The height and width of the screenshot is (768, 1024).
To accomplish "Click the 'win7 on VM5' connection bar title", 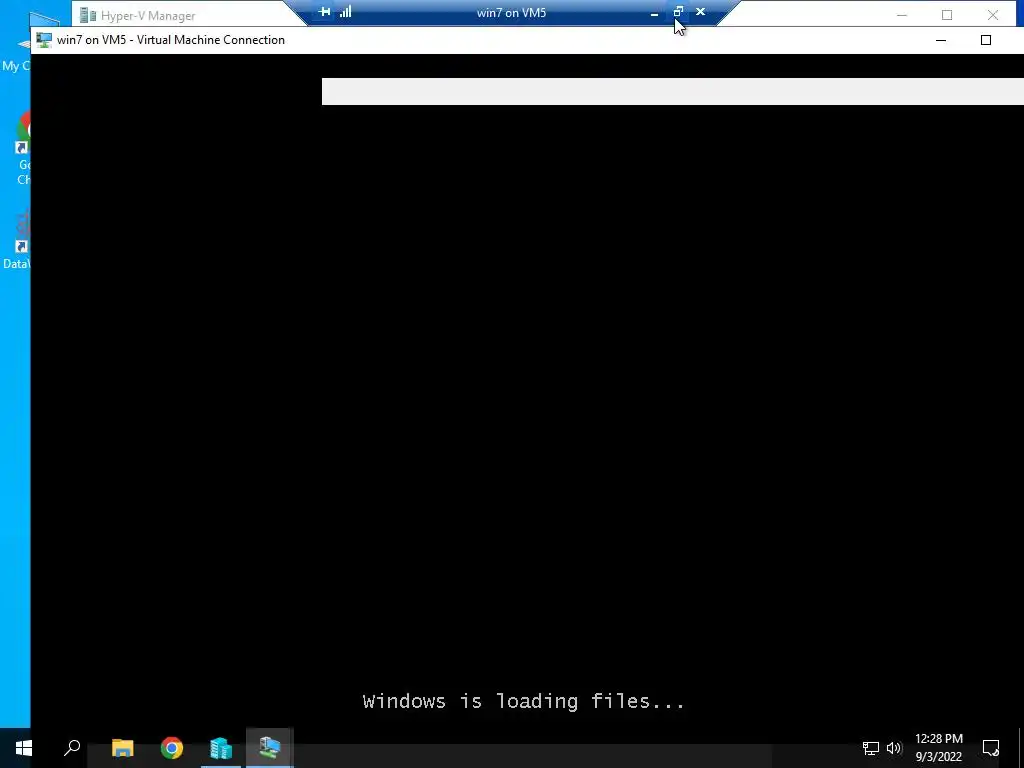I will tap(511, 12).
